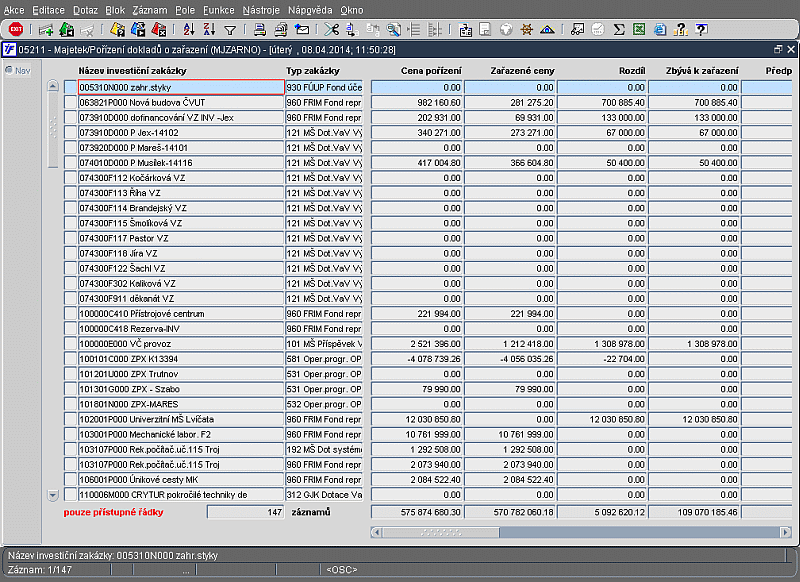This screenshot has height=582, width=800.
Task: Click the Sigma sum icon
Action: click(x=619, y=30)
